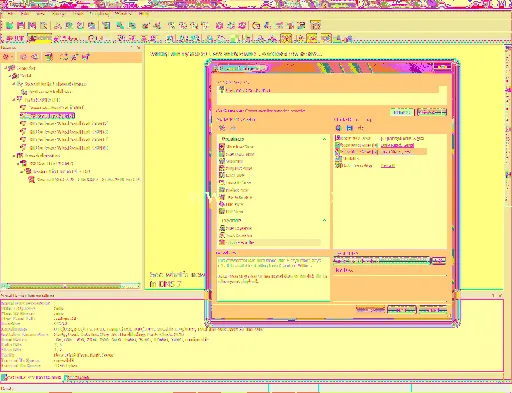Image resolution: width=512 pixels, height=393 pixels.
Task: Click the small button next to the dialog's combo box
Action: (x=439, y=261)
